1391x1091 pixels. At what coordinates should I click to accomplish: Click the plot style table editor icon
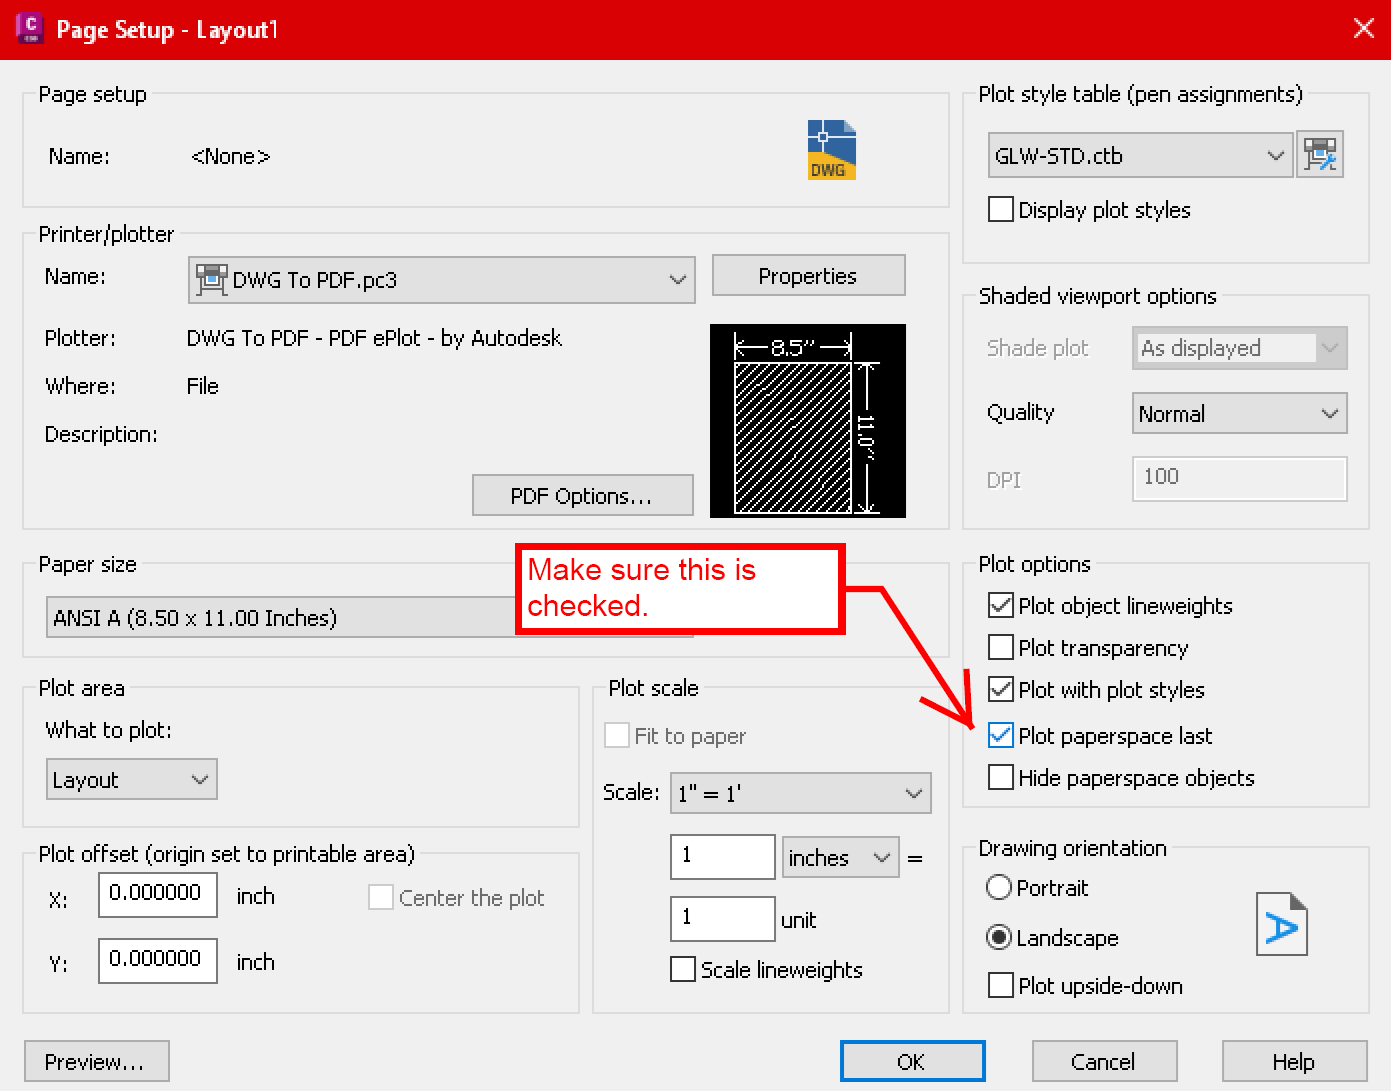(x=1321, y=155)
